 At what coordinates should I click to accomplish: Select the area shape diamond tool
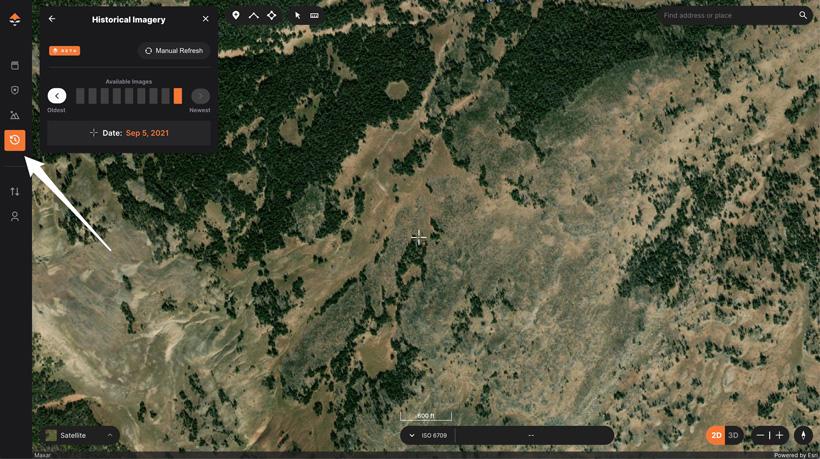point(271,15)
